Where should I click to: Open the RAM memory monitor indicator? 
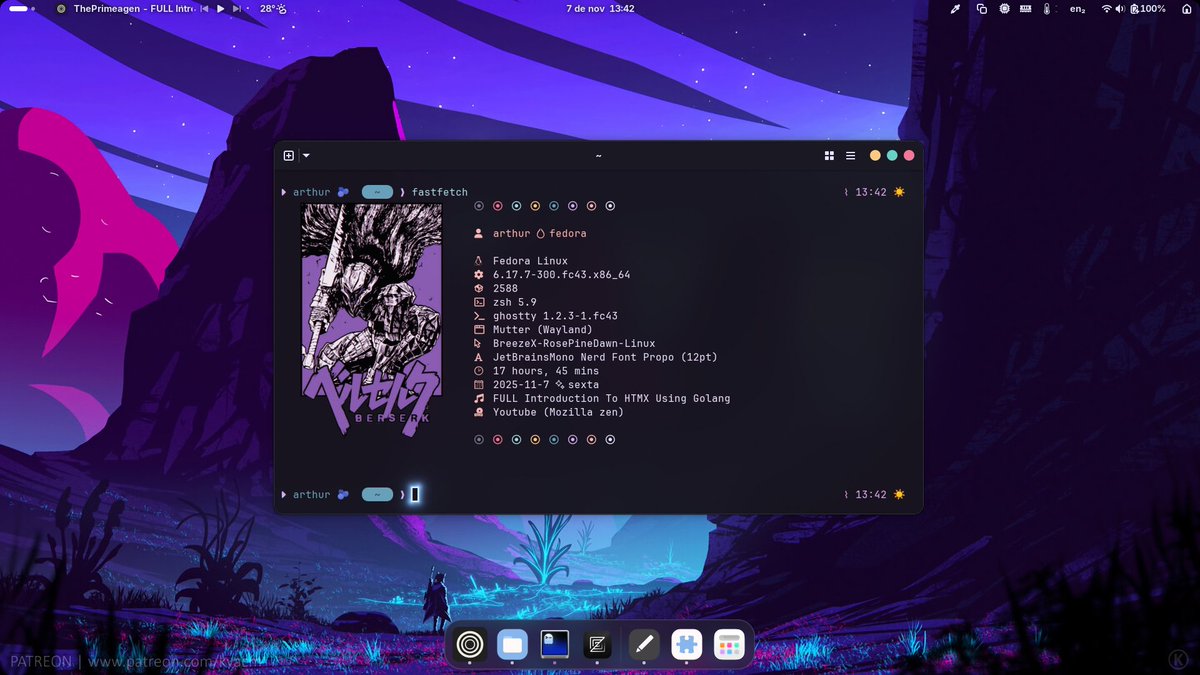click(x=1026, y=8)
